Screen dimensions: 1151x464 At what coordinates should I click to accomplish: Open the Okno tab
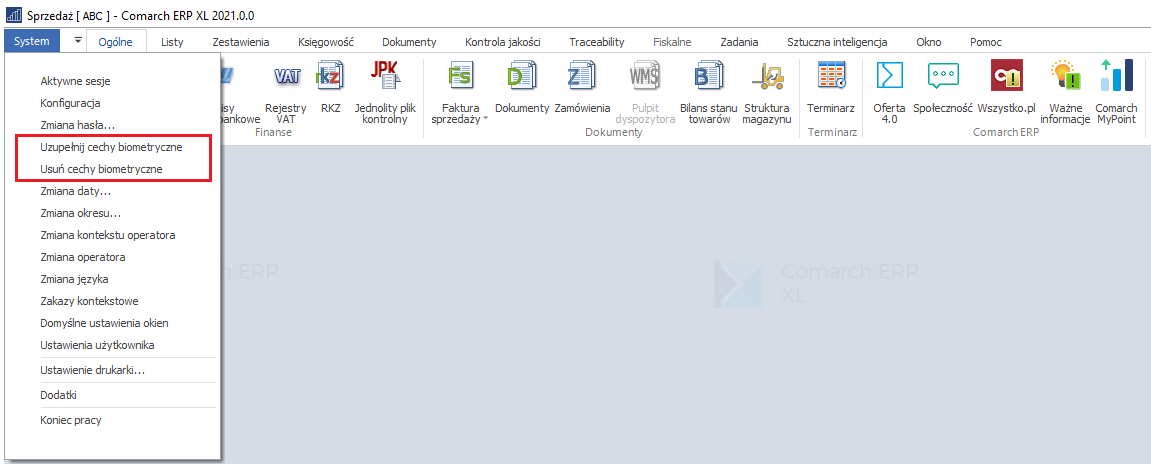pyautogui.click(x=929, y=42)
